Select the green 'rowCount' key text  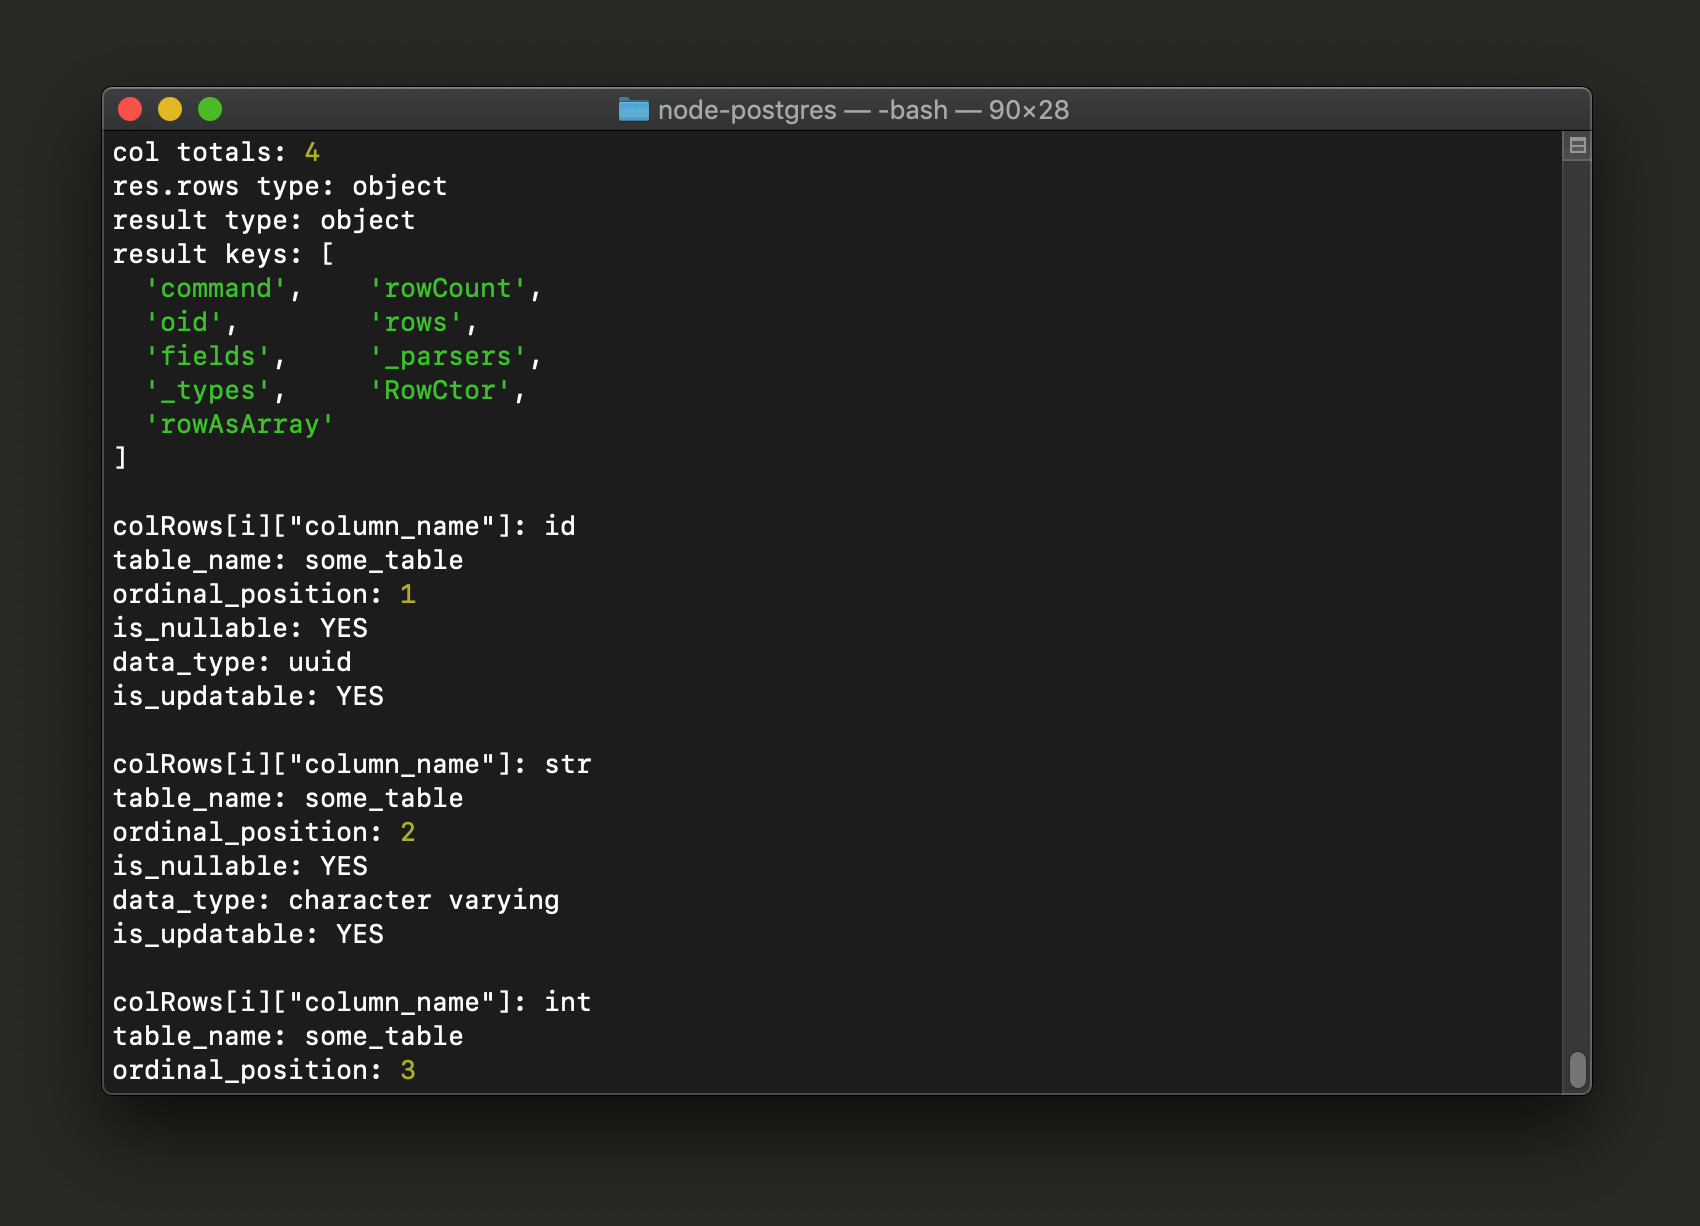pyautogui.click(x=448, y=288)
